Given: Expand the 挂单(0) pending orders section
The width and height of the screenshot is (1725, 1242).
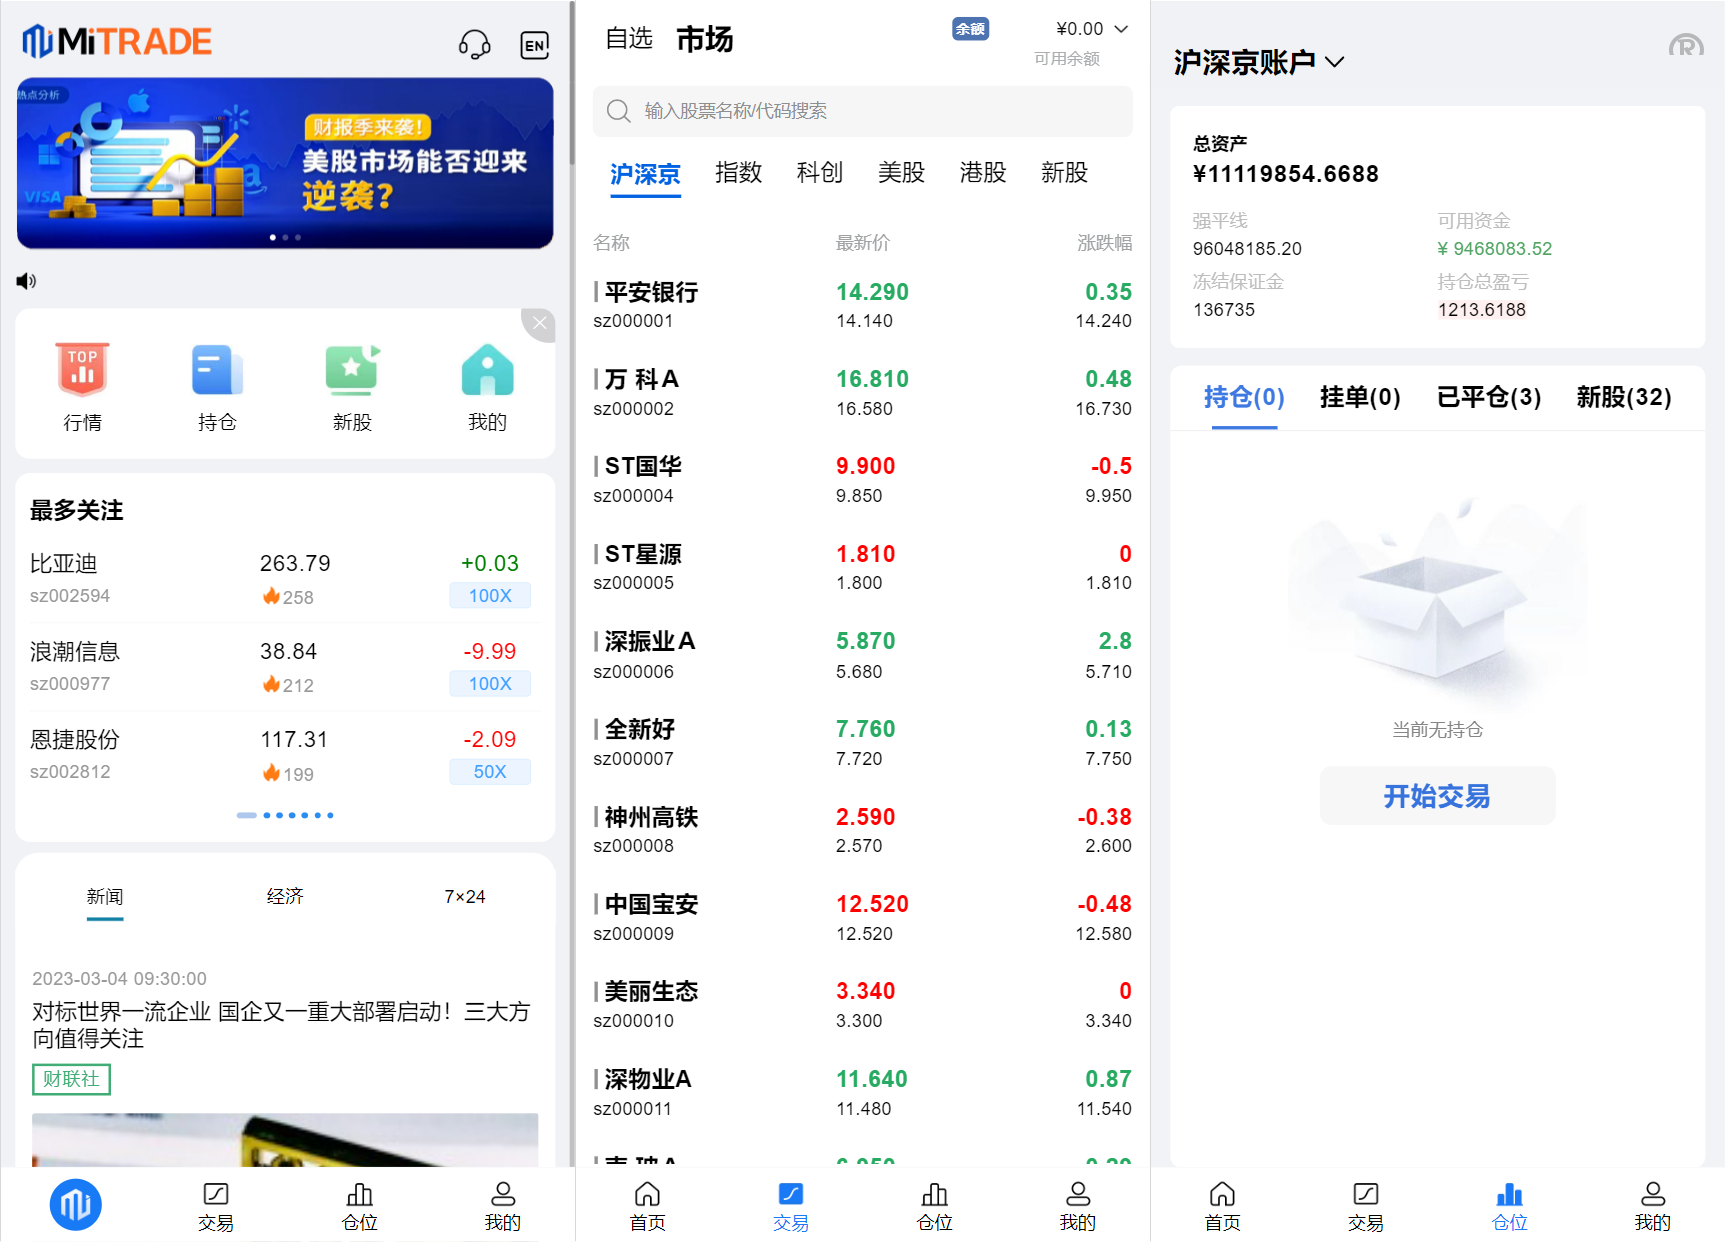Looking at the screenshot, I should (1359, 397).
